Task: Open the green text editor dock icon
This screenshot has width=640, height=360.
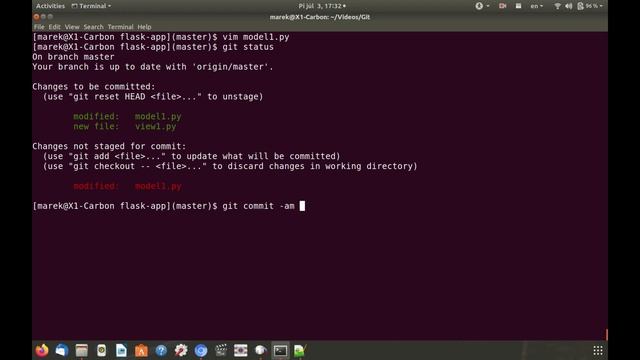Action: [x=300, y=350]
